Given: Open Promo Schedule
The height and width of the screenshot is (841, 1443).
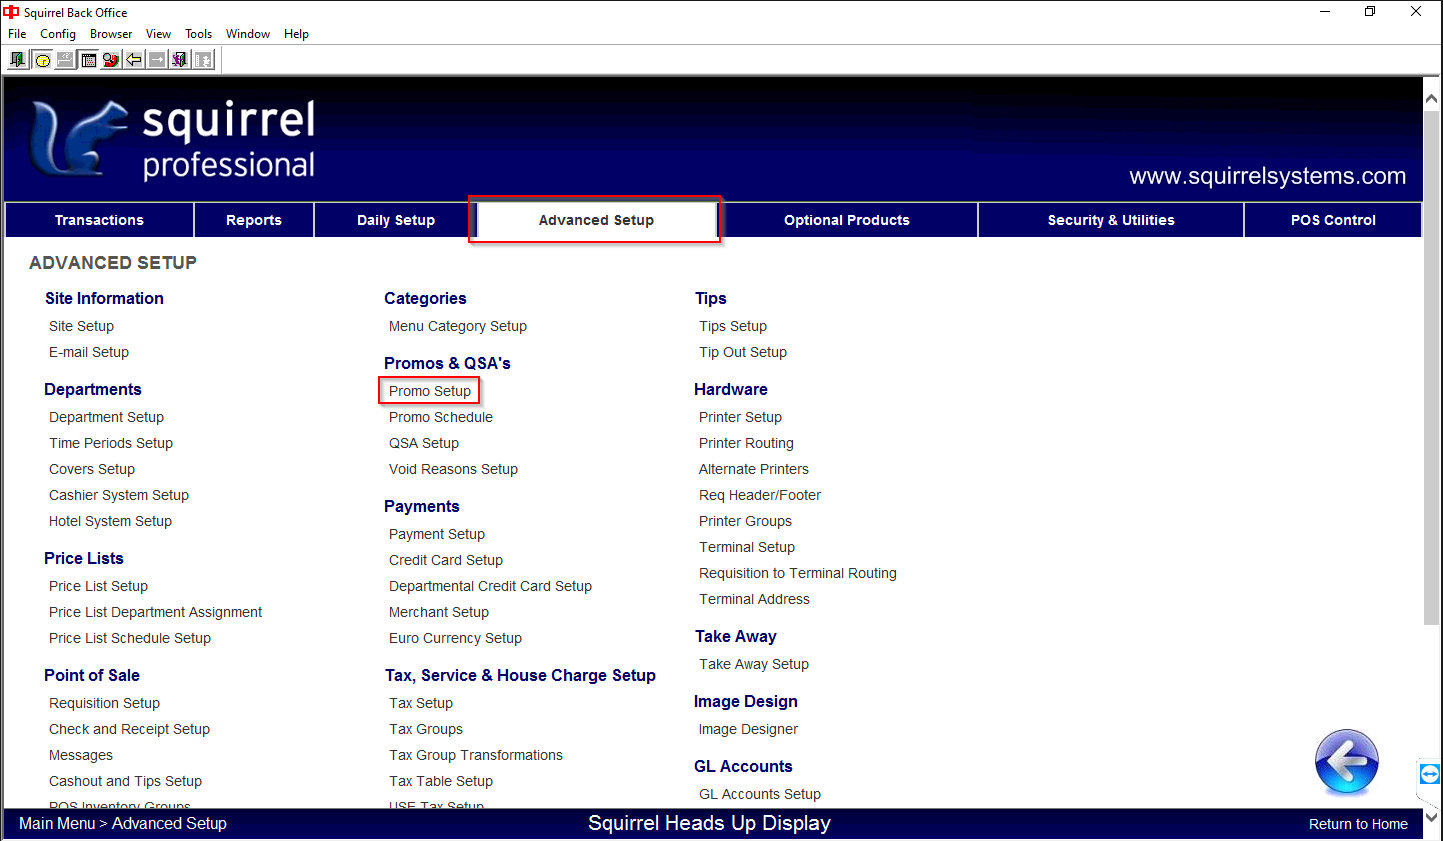Looking at the screenshot, I should (441, 417).
